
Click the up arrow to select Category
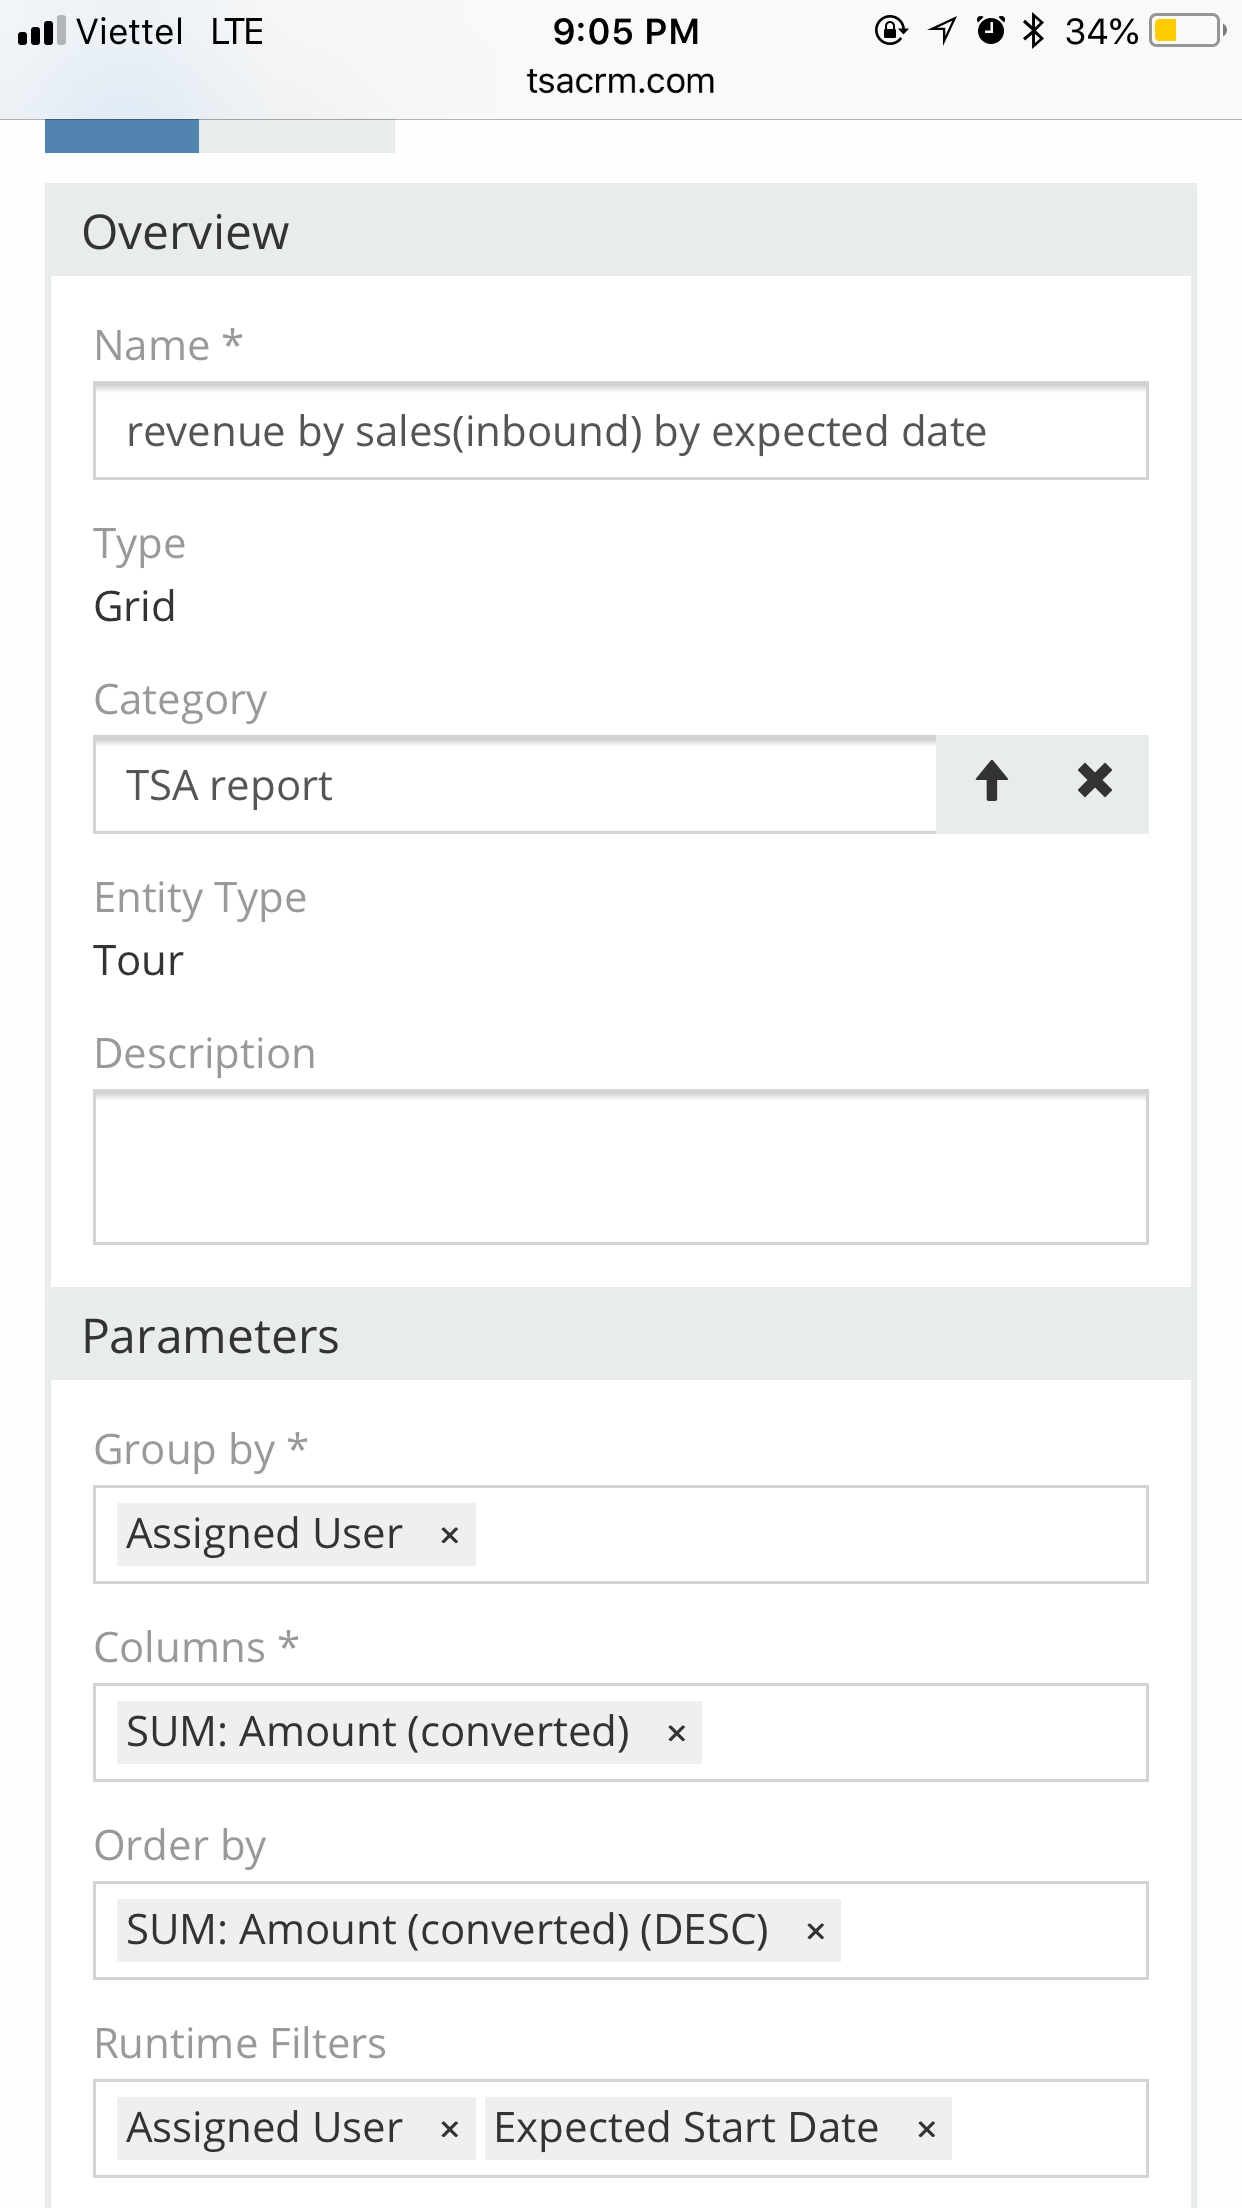tap(991, 782)
